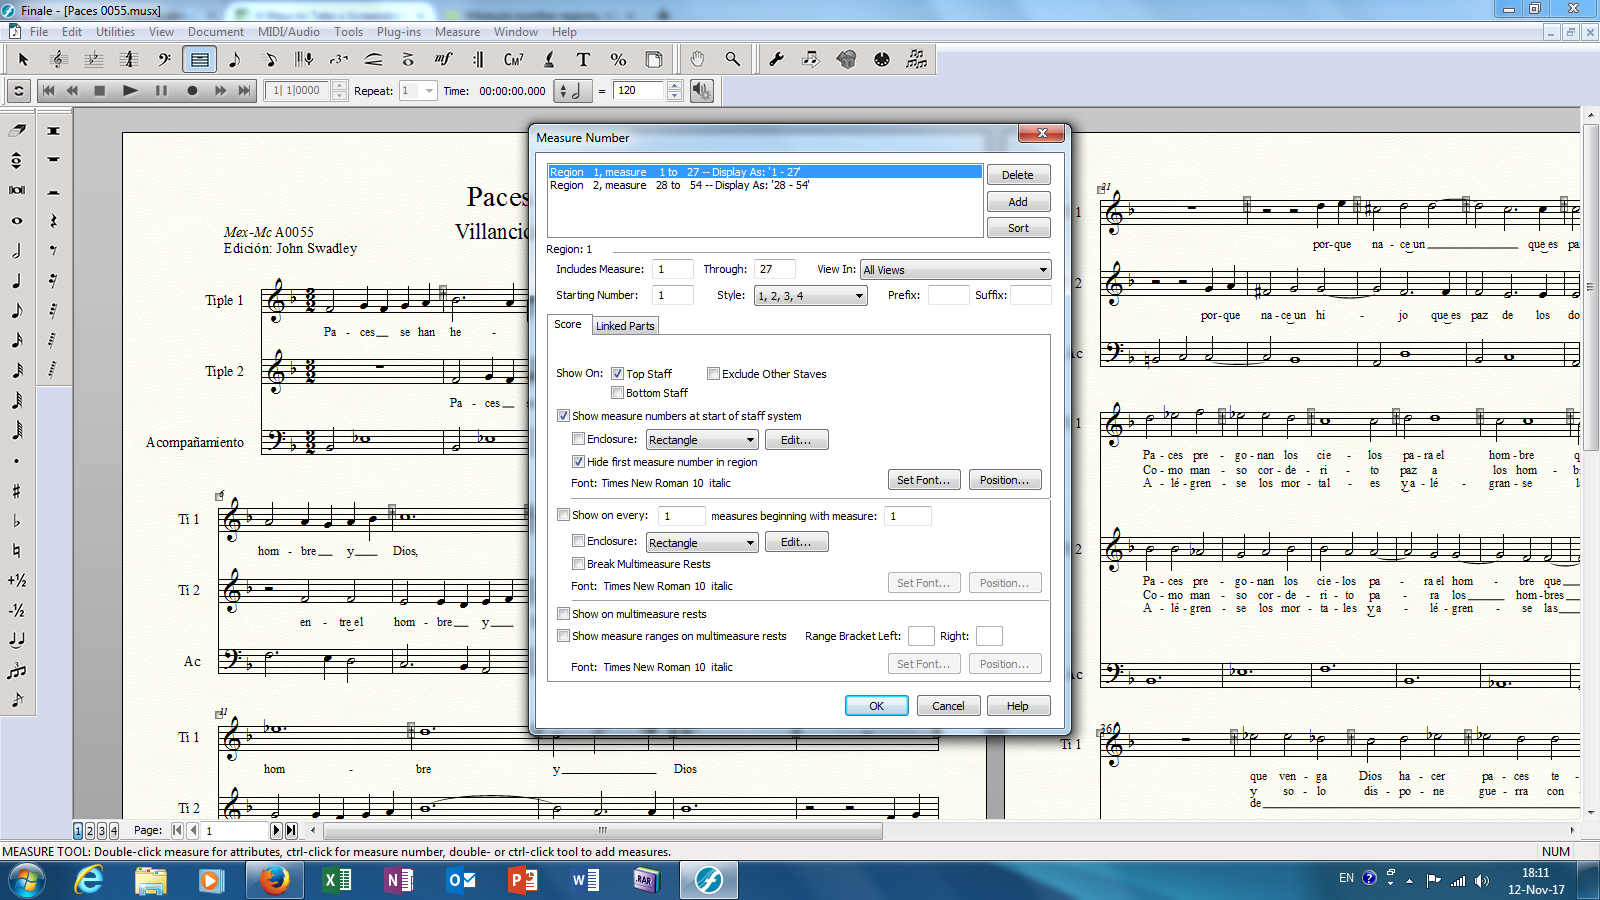This screenshot has height=900, width=1600.
Task: Enable Exclude Other Staves option
Action: [x=713, y=374]
